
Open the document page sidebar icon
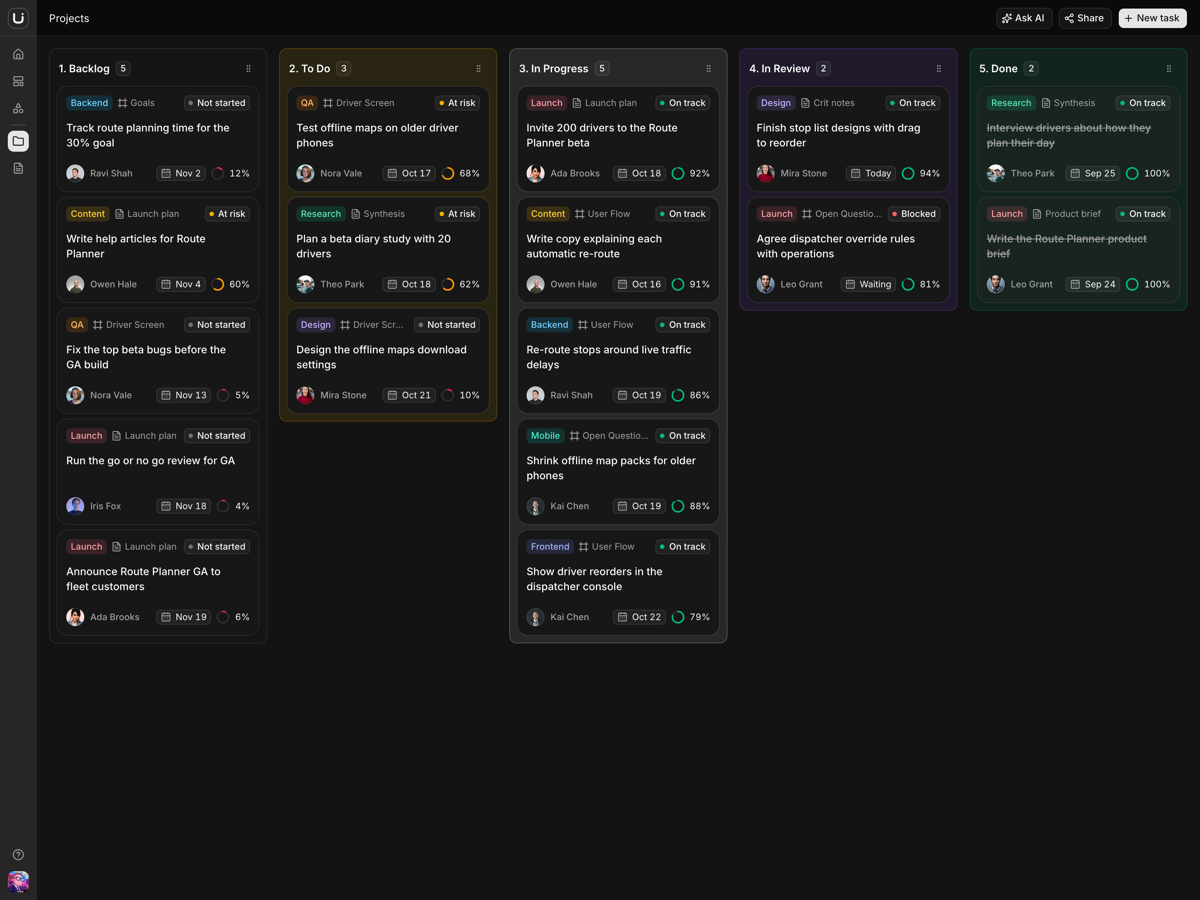18,168
